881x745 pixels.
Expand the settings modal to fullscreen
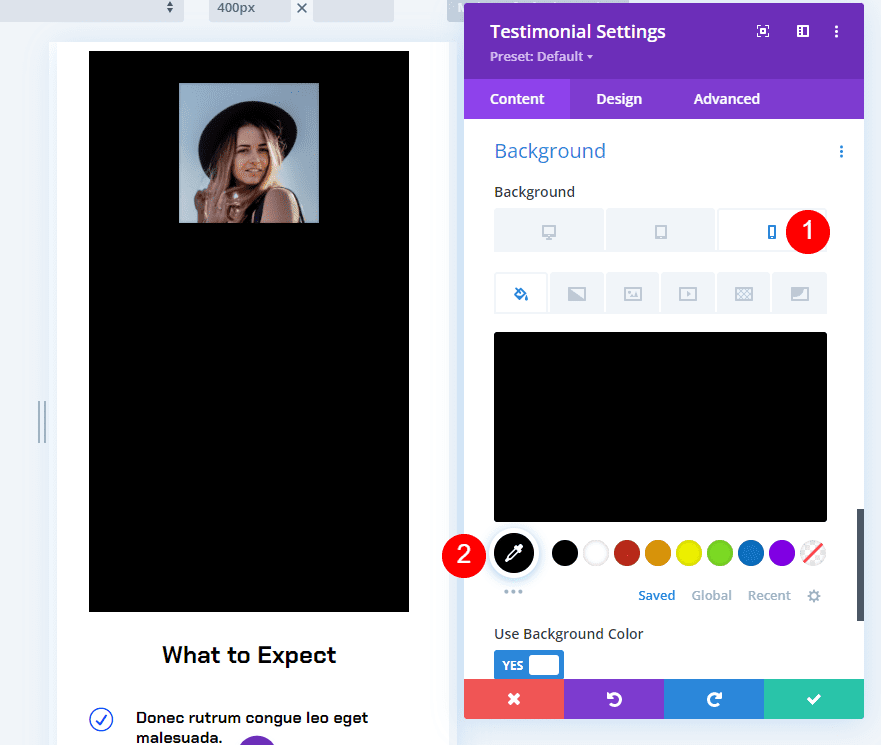[x=763, y=31]
